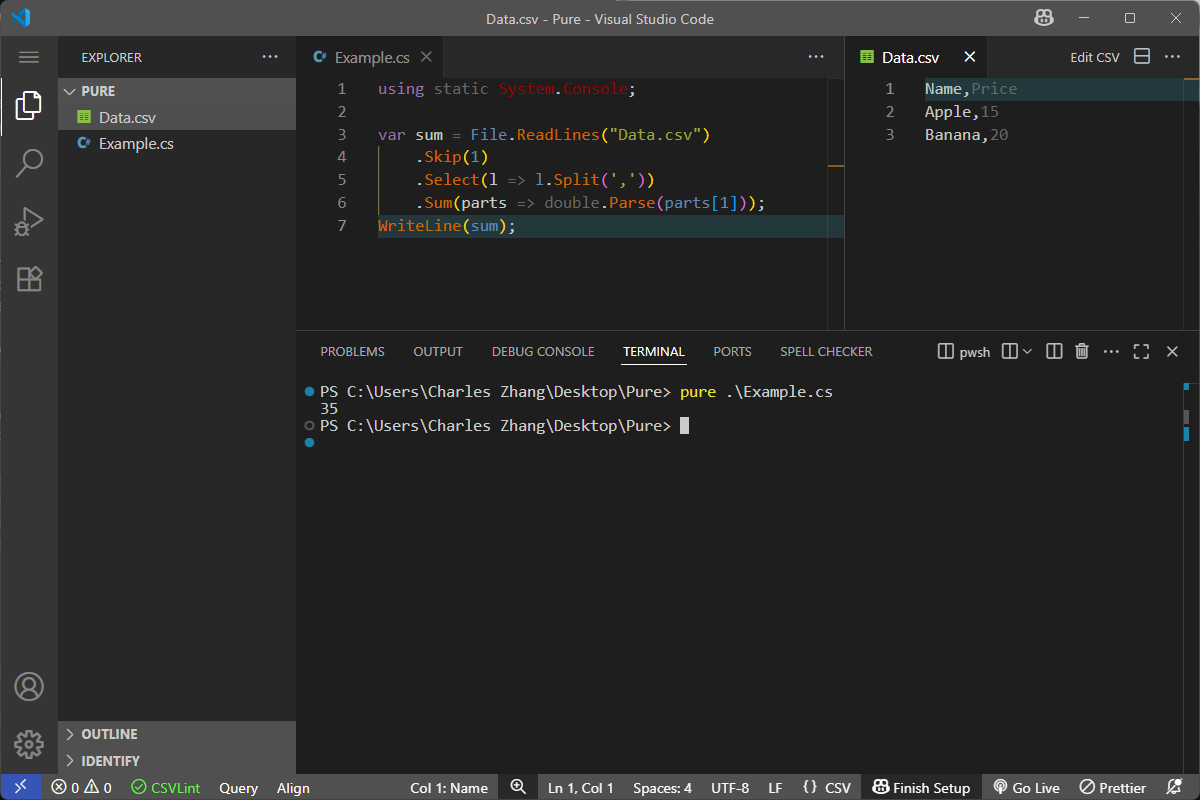Click the pwsh terminal label
Screen dimensions: 1200x800
coord(964,351)
